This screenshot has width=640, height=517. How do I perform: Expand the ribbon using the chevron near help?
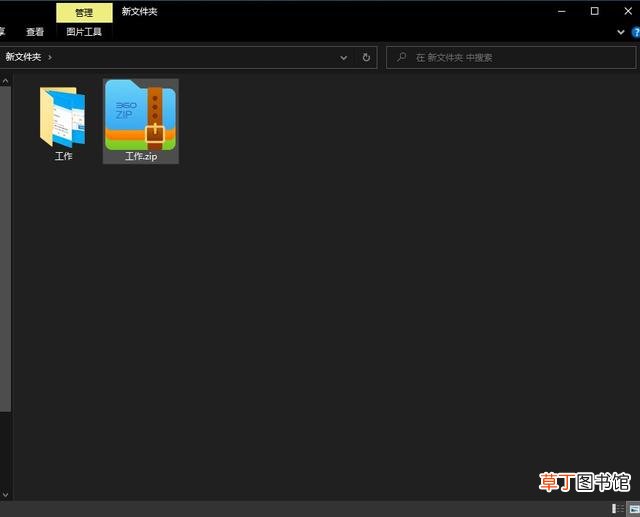[x=620, y=32]
